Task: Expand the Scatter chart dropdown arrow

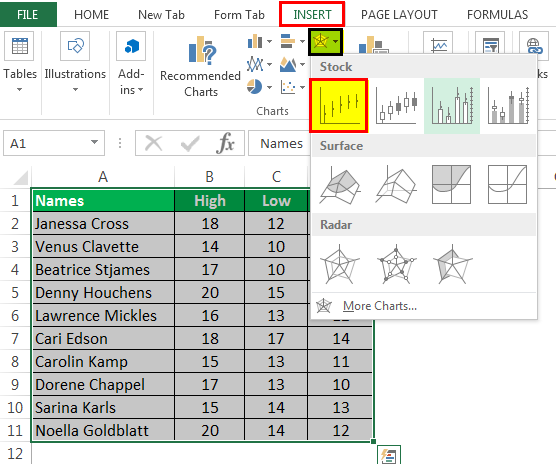Action: coord(302,87)
